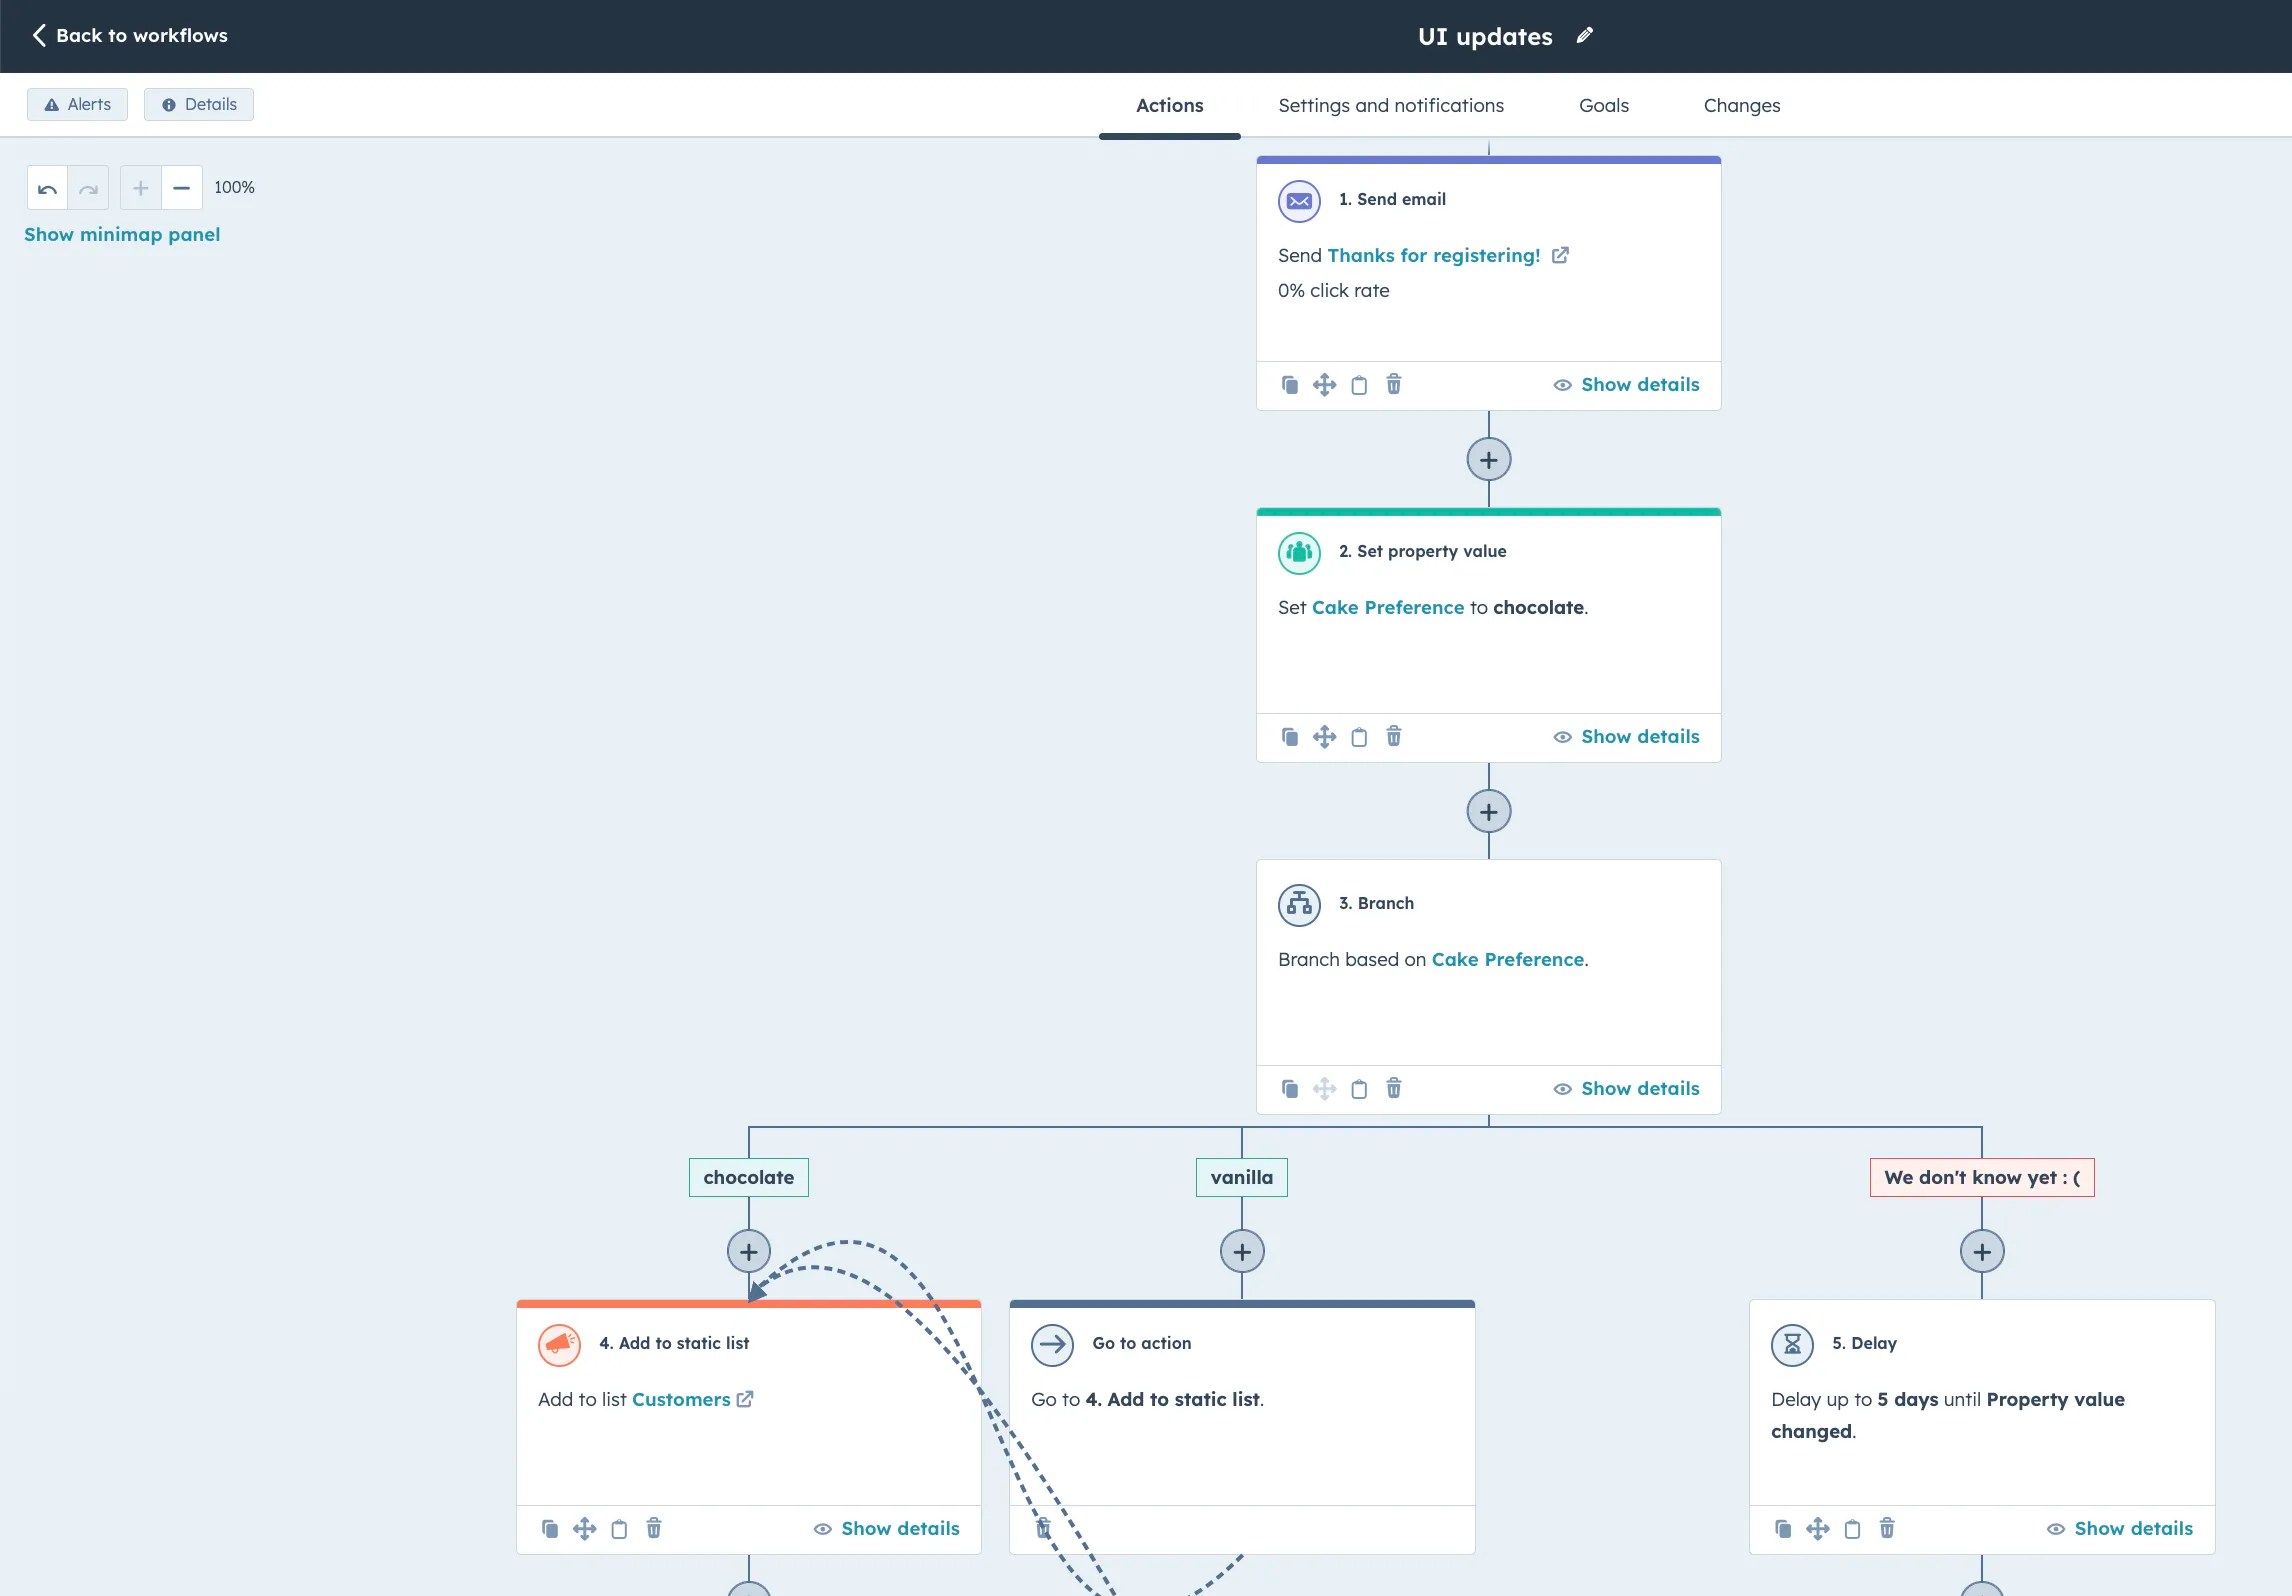Show the minimap panel

click(x=122, y=234)
